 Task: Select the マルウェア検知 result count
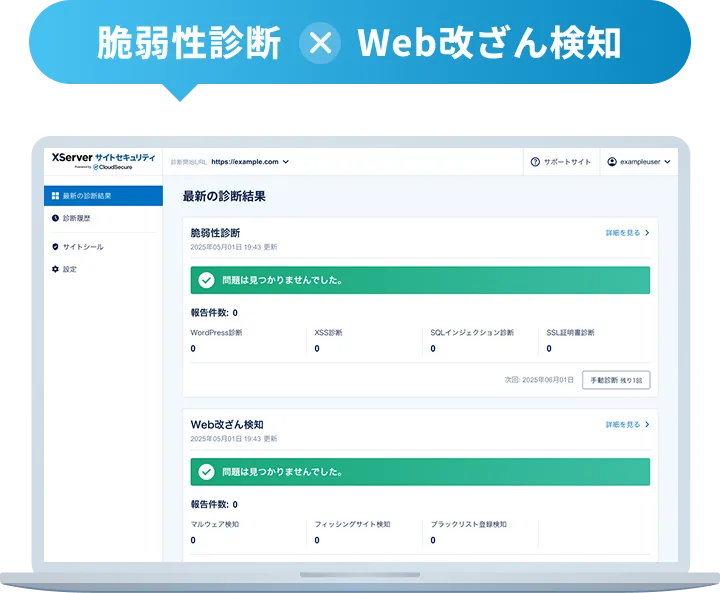click(193, 540)
